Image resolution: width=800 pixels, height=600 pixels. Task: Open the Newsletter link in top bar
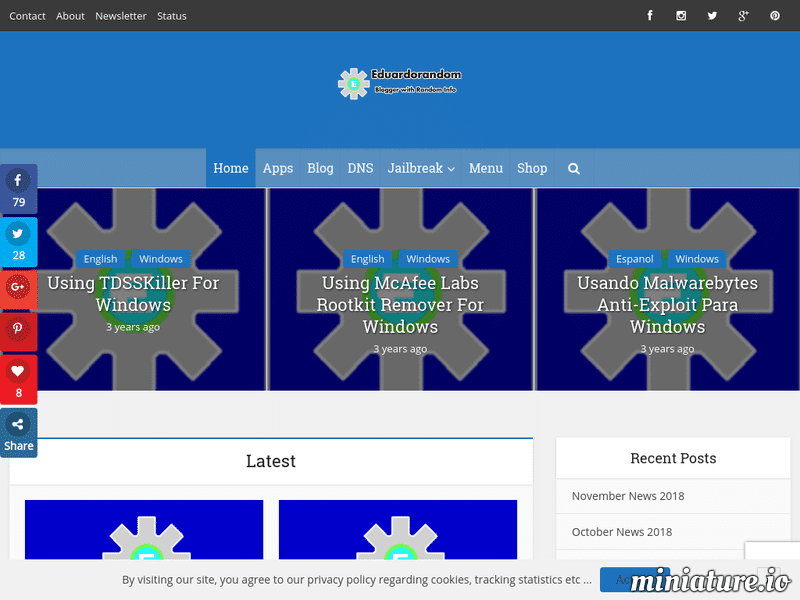[121, 16]
